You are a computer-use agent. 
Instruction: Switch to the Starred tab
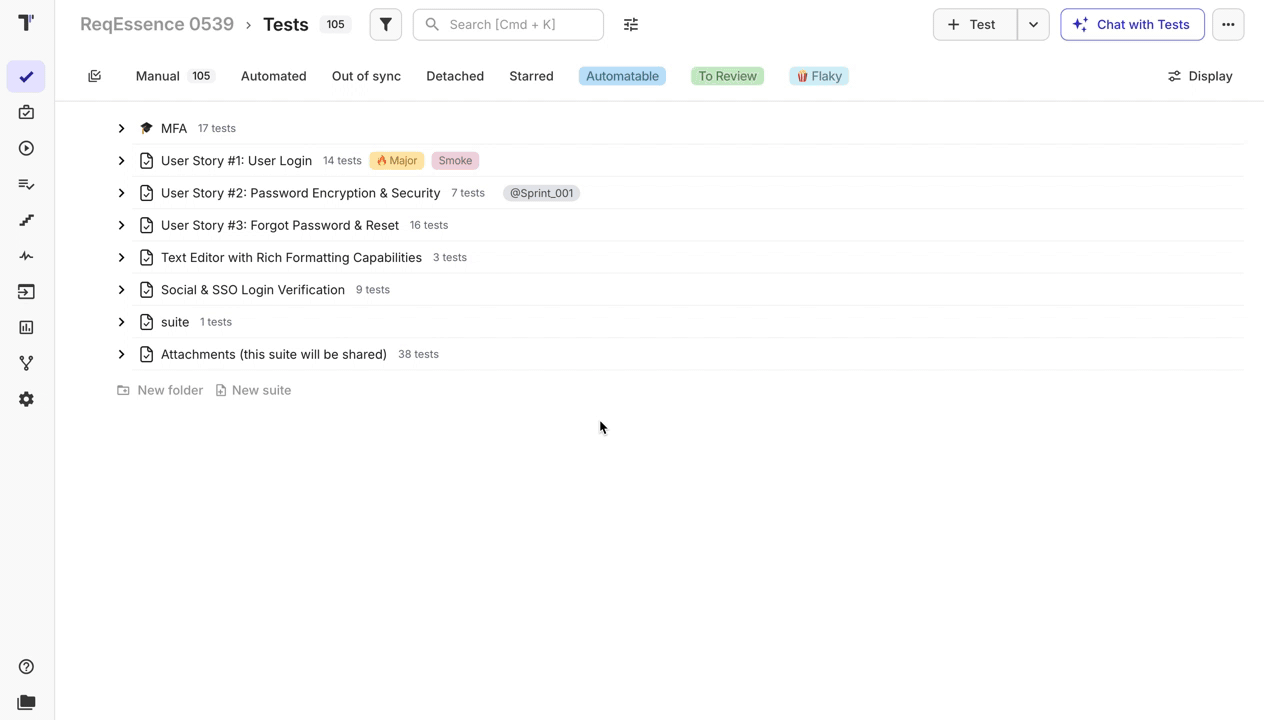point(531,76)
